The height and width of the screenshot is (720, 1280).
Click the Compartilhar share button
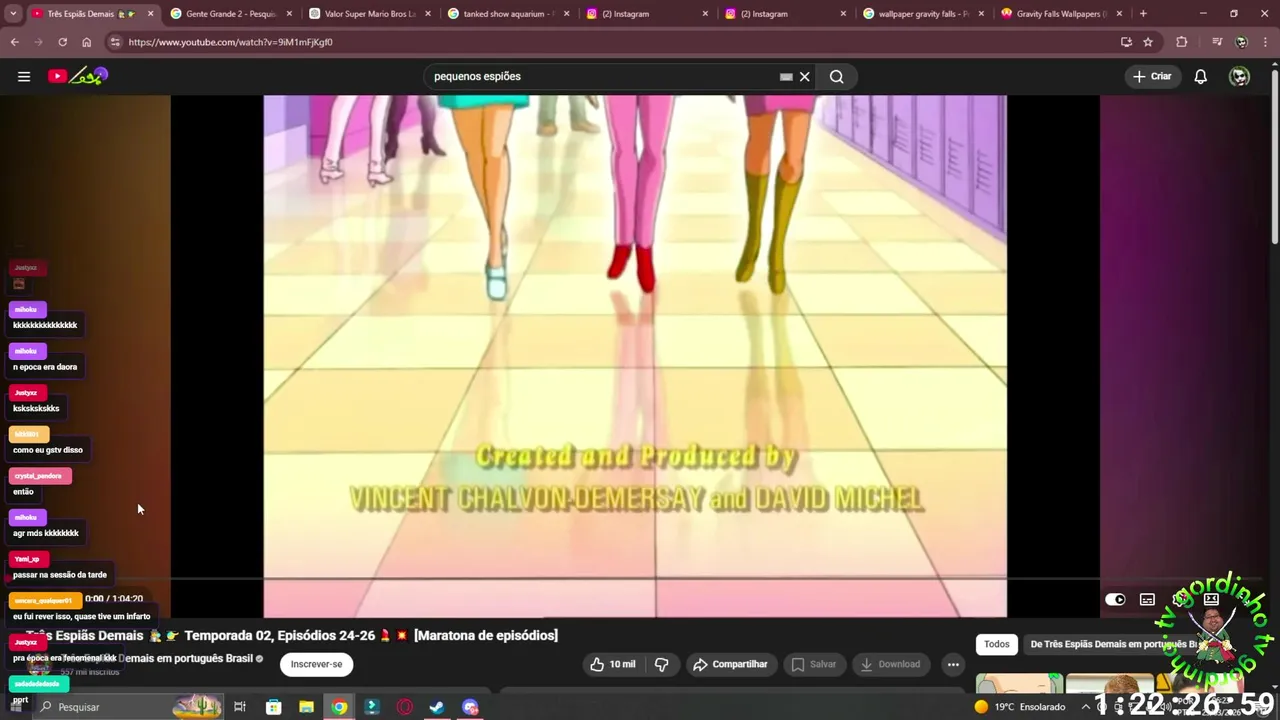(731, 664)
